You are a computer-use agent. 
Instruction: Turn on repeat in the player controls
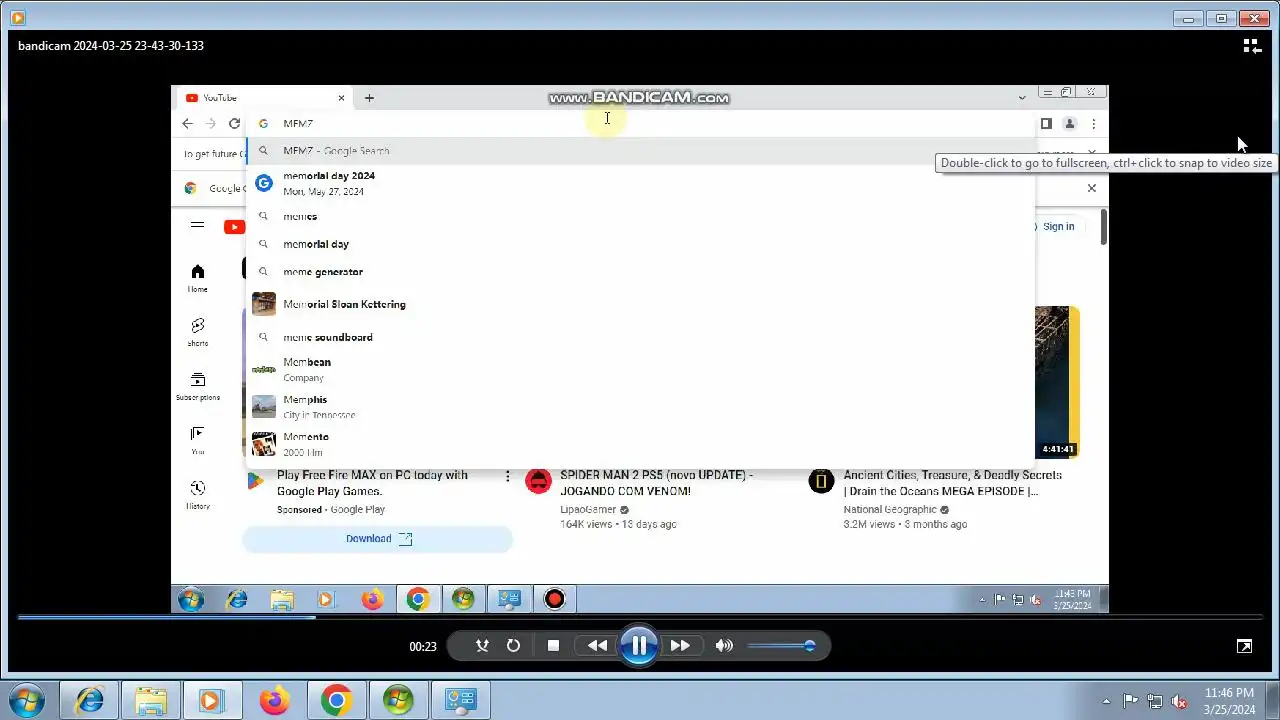(x=513, y=646)
